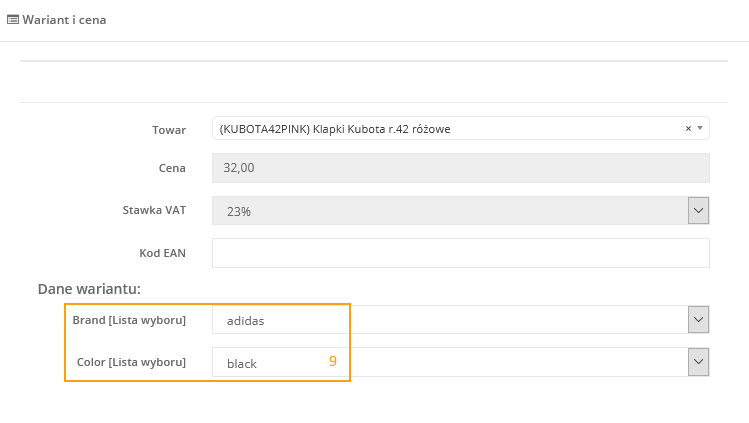Focus the empty Kod EAN input field
749x423 pixels.
(x=460, y=253)
